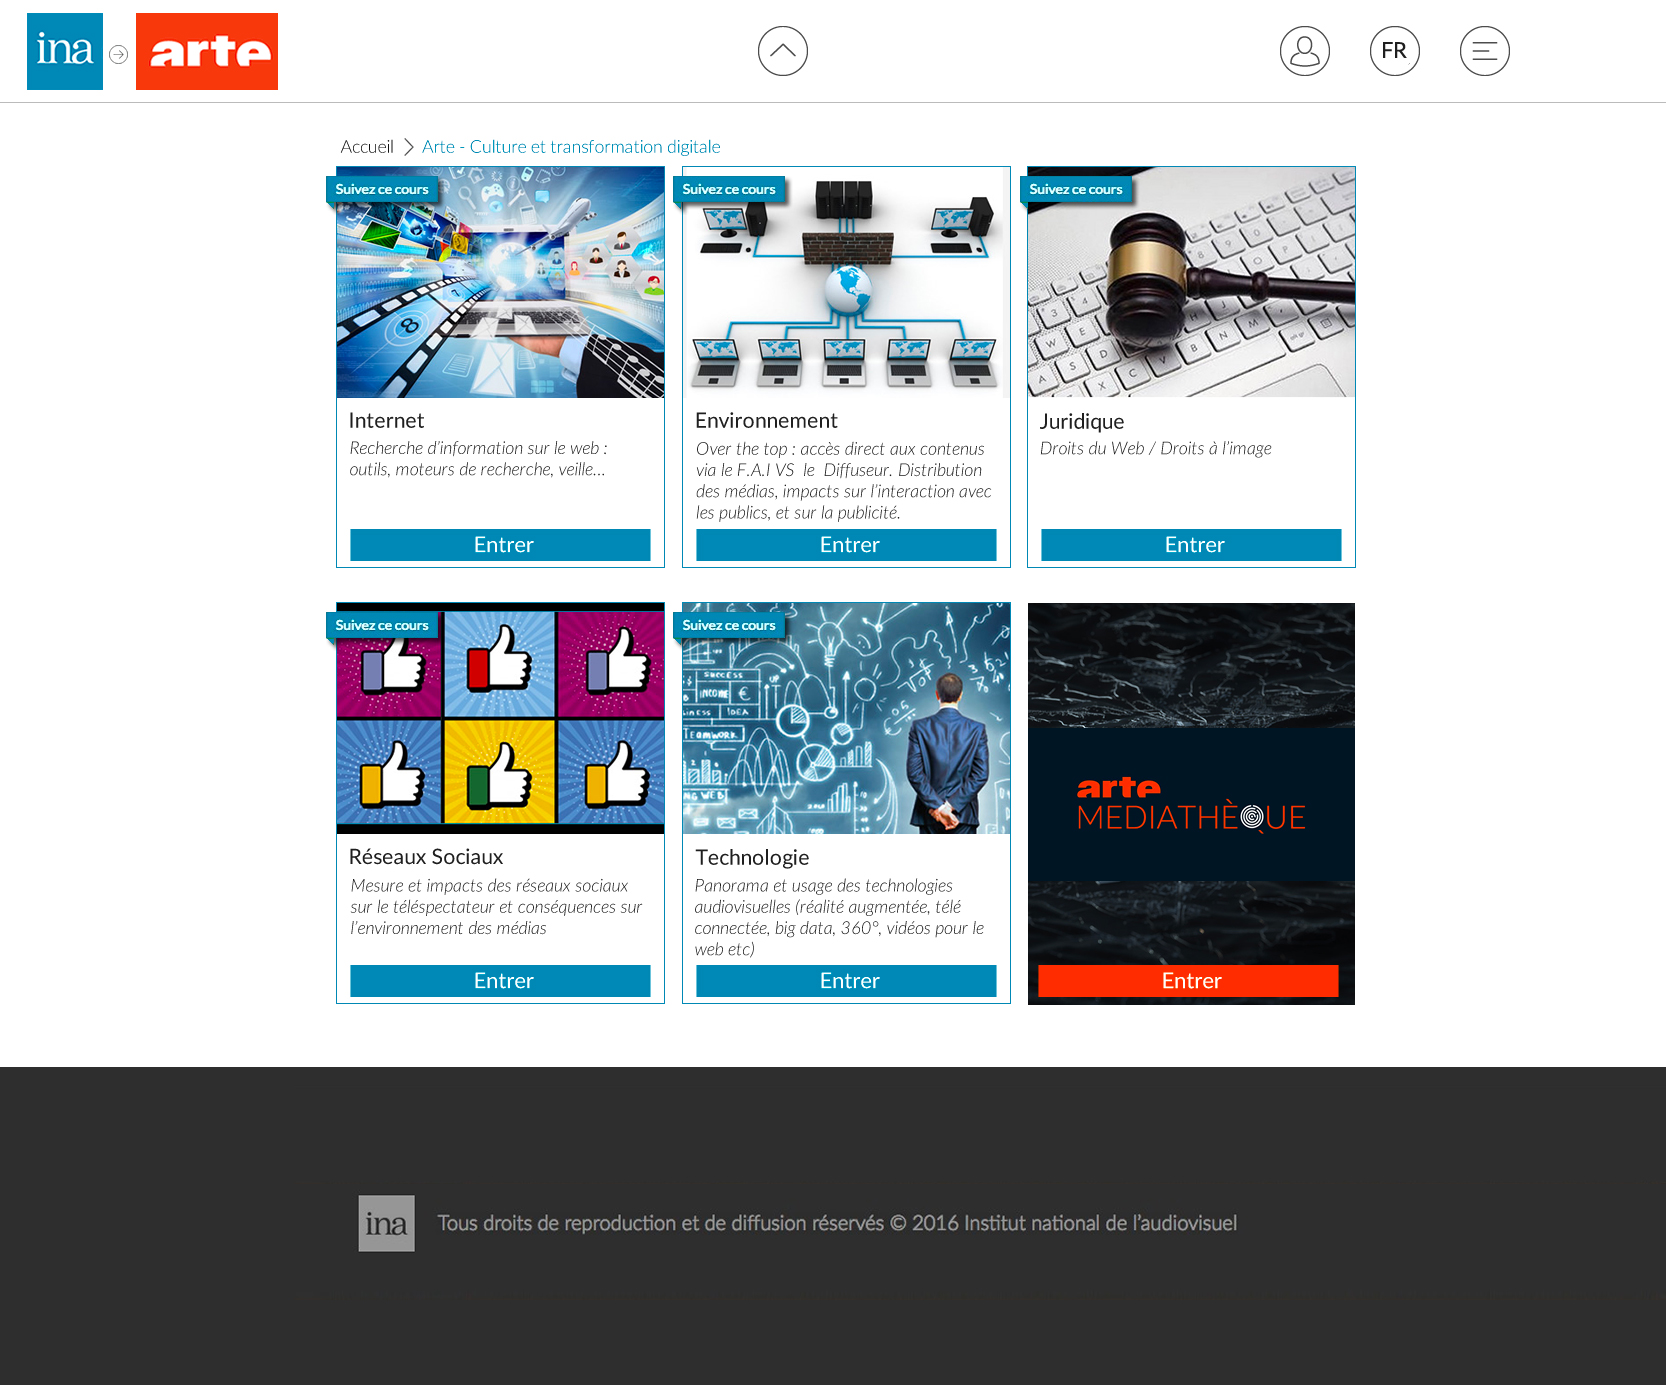This screenshot has width=1666, height=1391.
Task: Click Entrer button for Réseaux Sociaux course
Action: [x=500, y=981]
